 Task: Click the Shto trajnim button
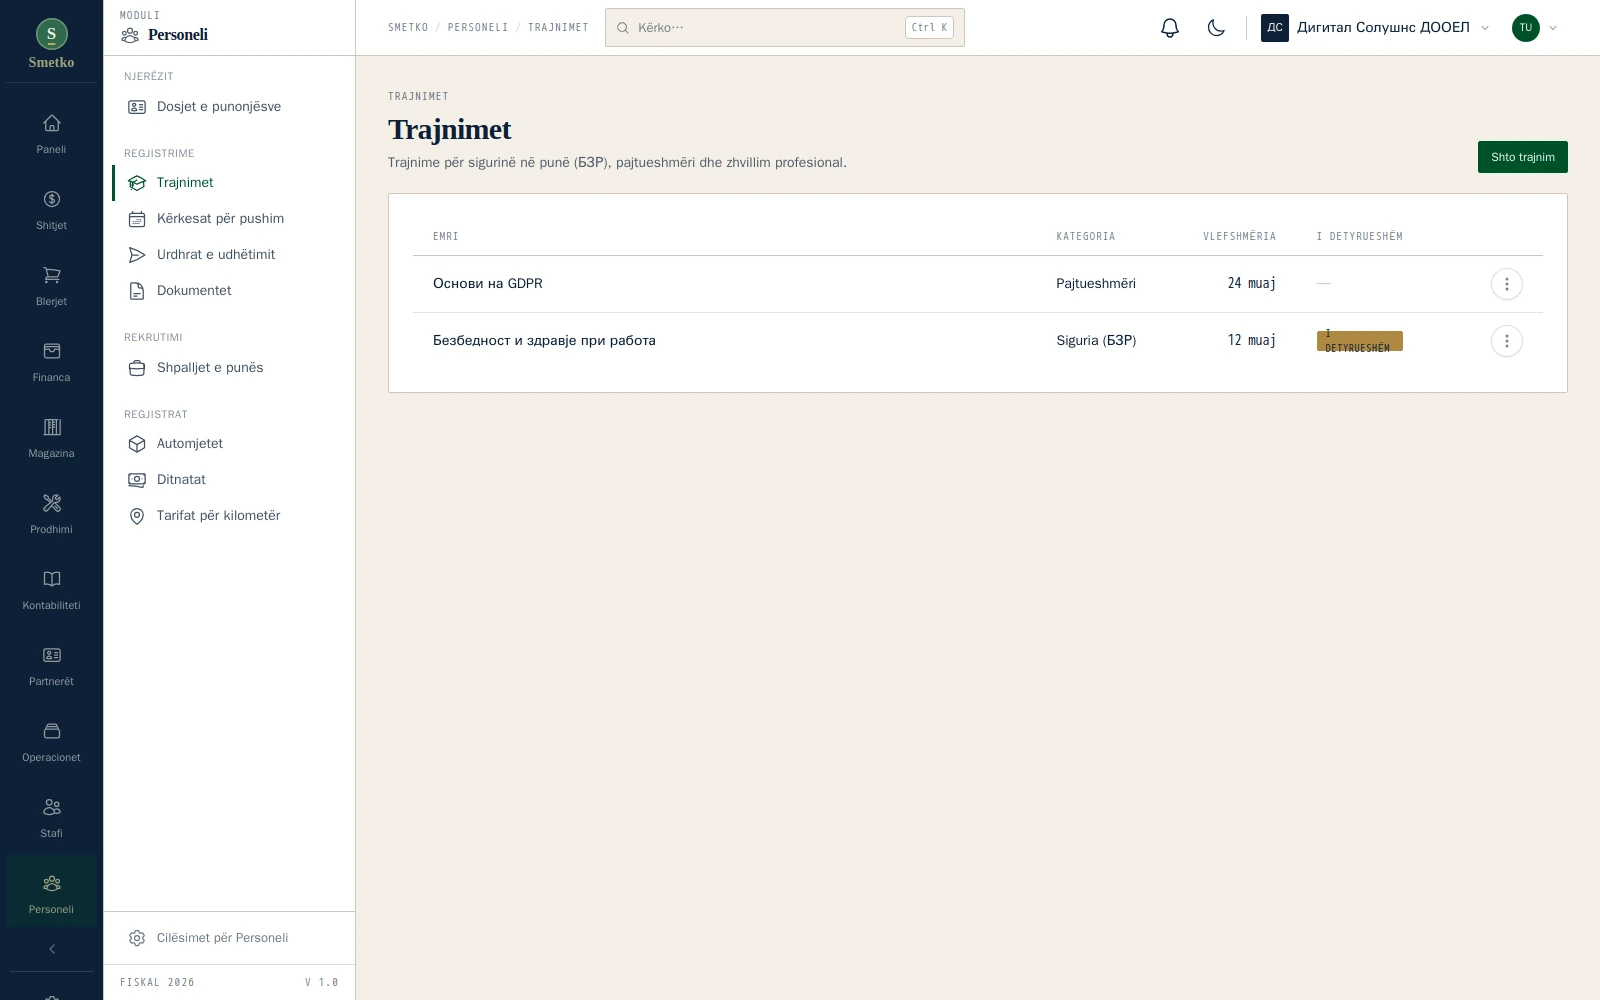point(1522,157)
